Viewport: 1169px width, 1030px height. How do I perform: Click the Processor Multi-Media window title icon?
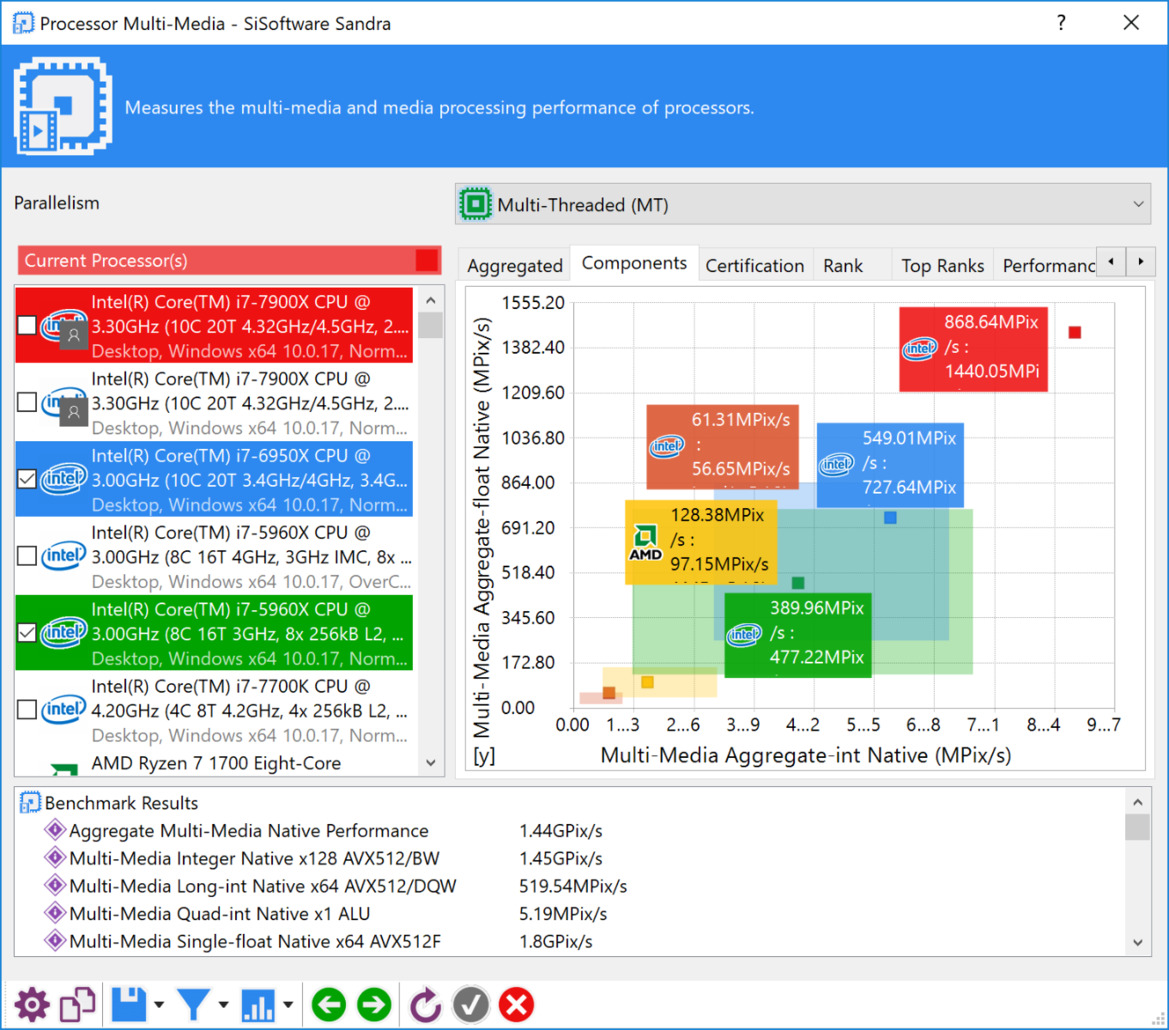coord(22,23)
